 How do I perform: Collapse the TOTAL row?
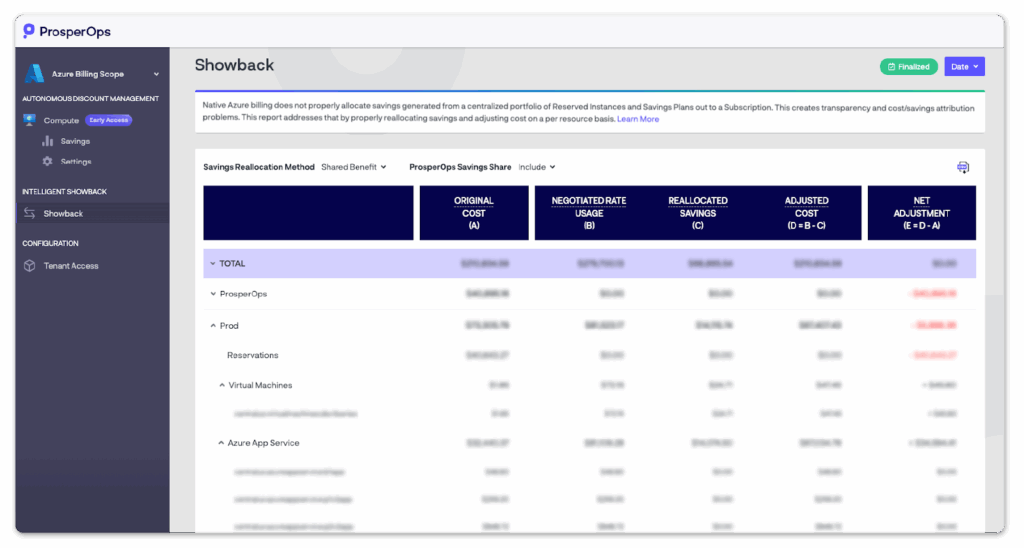tap(213, 264)
